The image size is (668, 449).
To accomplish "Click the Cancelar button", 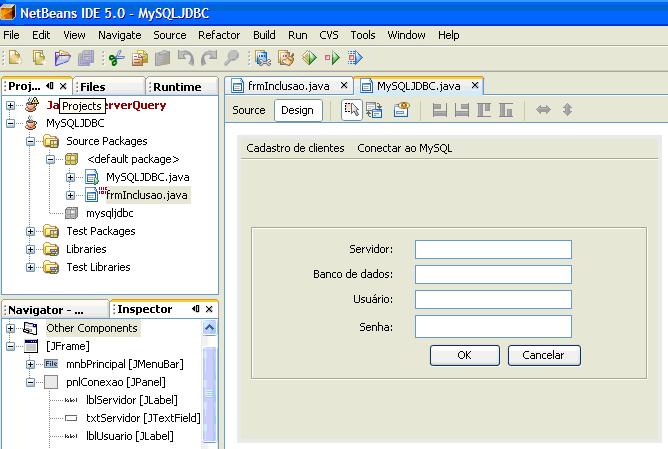I will point(543,355).
